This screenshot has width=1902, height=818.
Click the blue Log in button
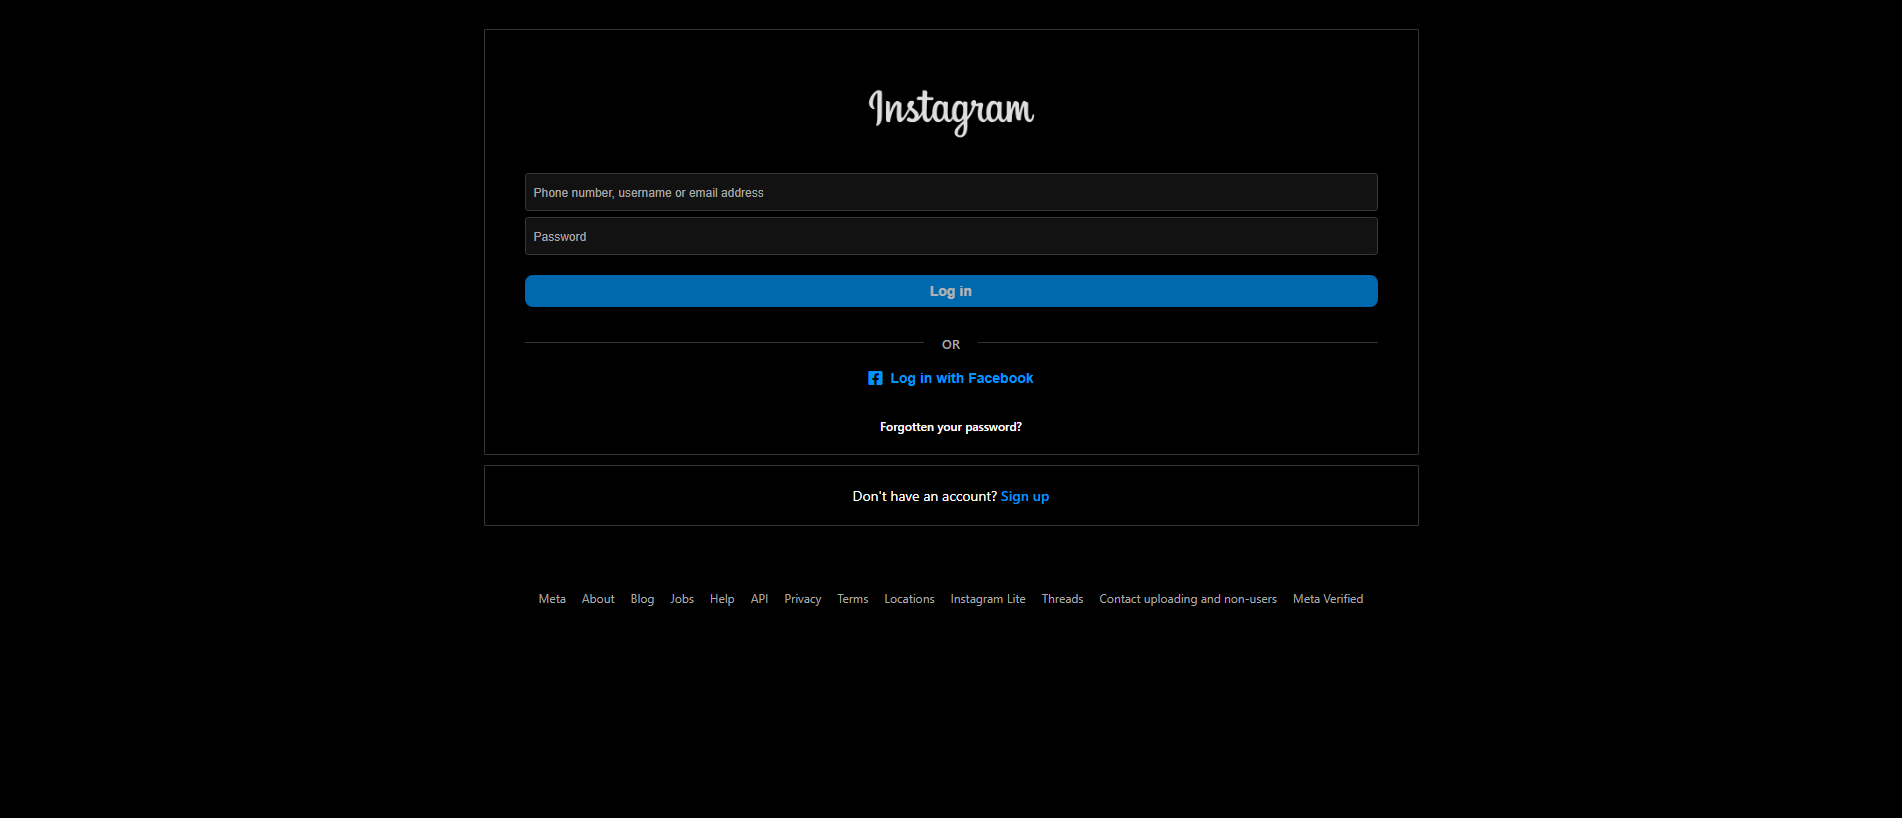click(x=951, y=291)
